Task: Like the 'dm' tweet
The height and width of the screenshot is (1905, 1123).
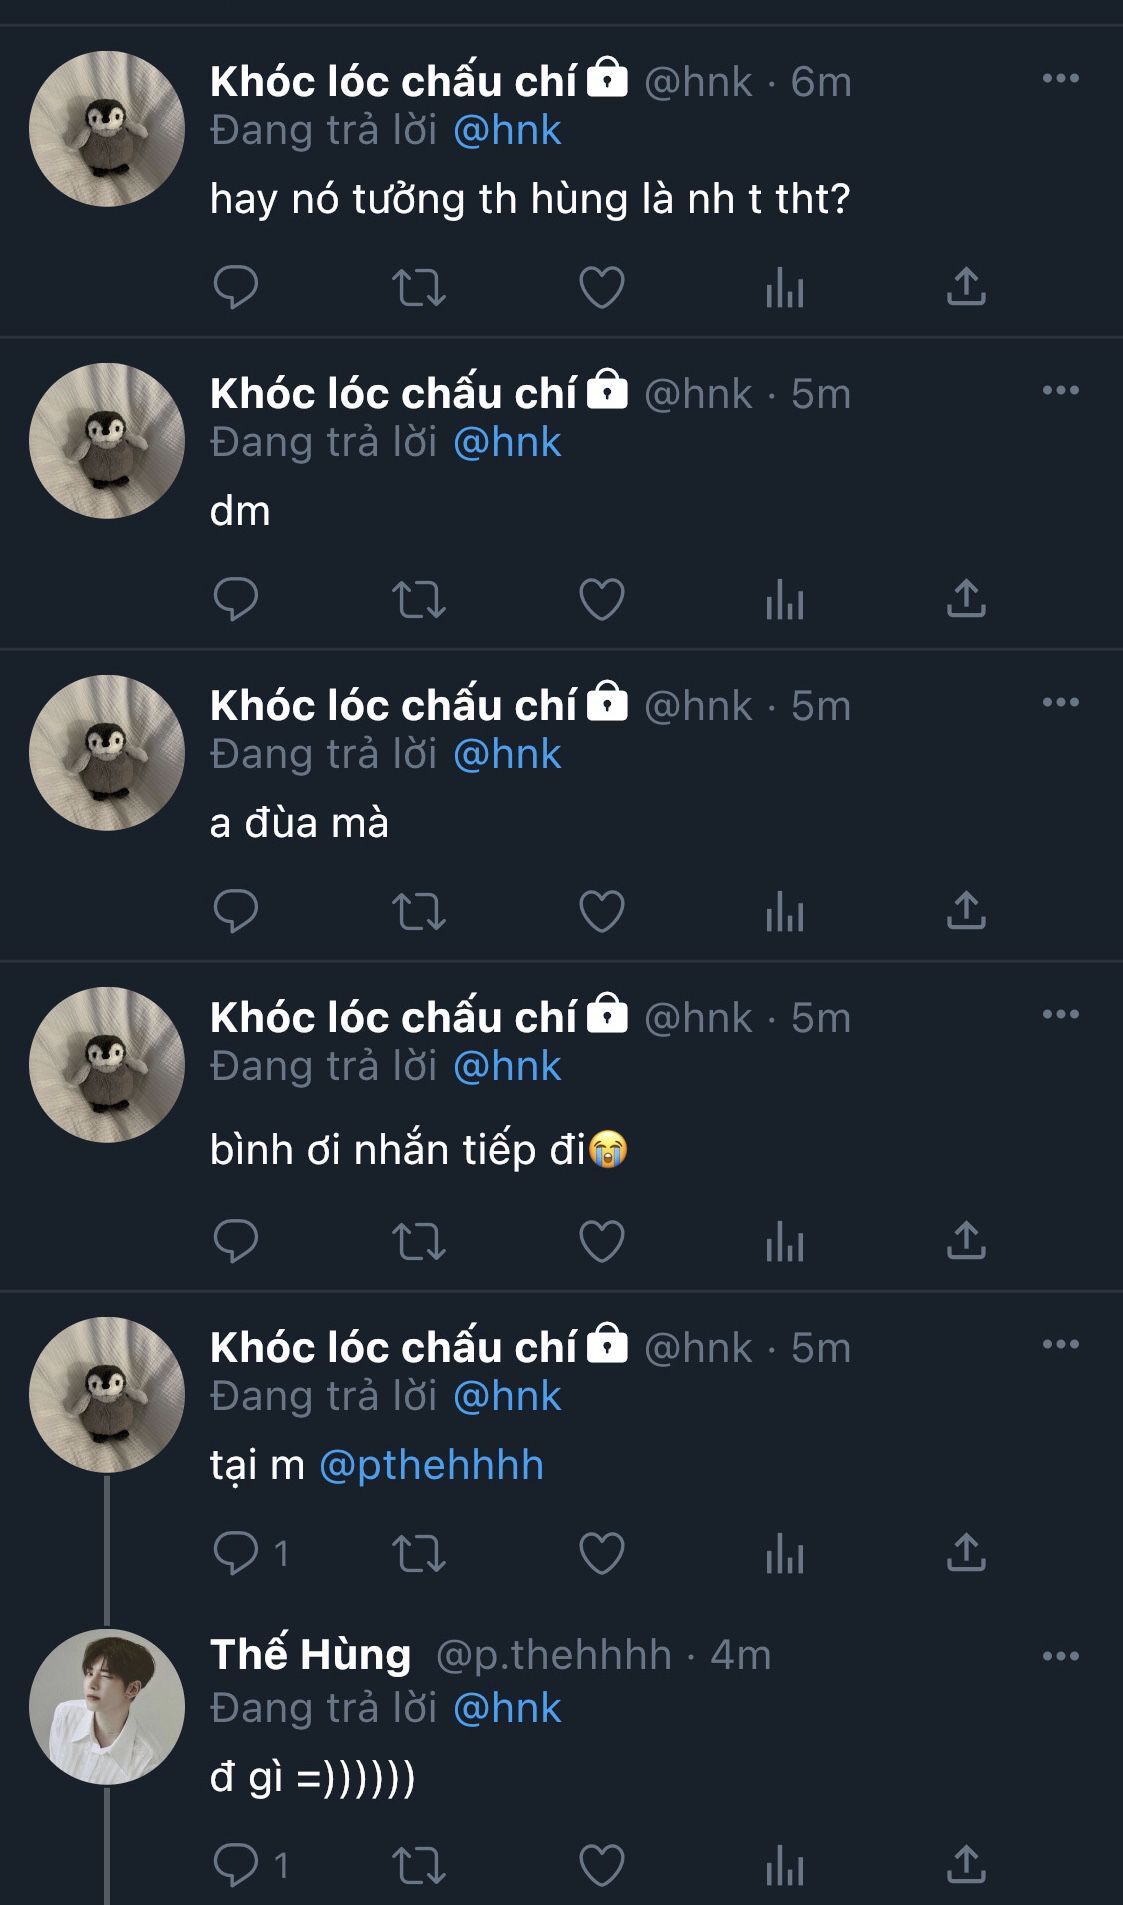Action: (x=601, y=600)
